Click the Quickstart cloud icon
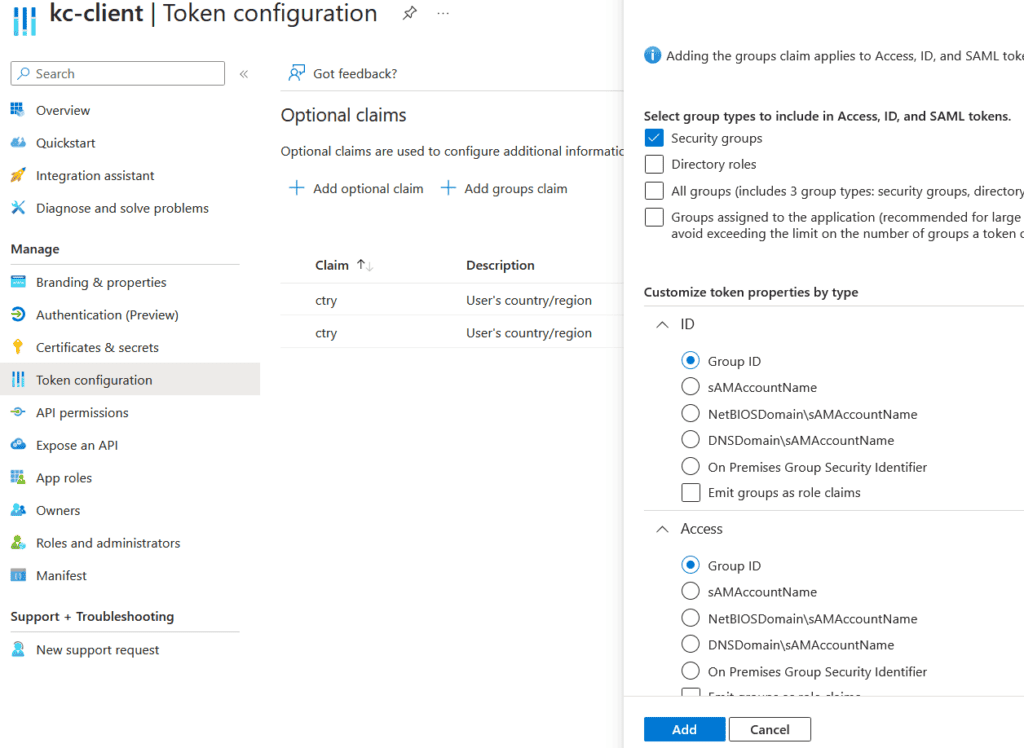Viewport: 1024px width, 748px height. click(18, 142)
